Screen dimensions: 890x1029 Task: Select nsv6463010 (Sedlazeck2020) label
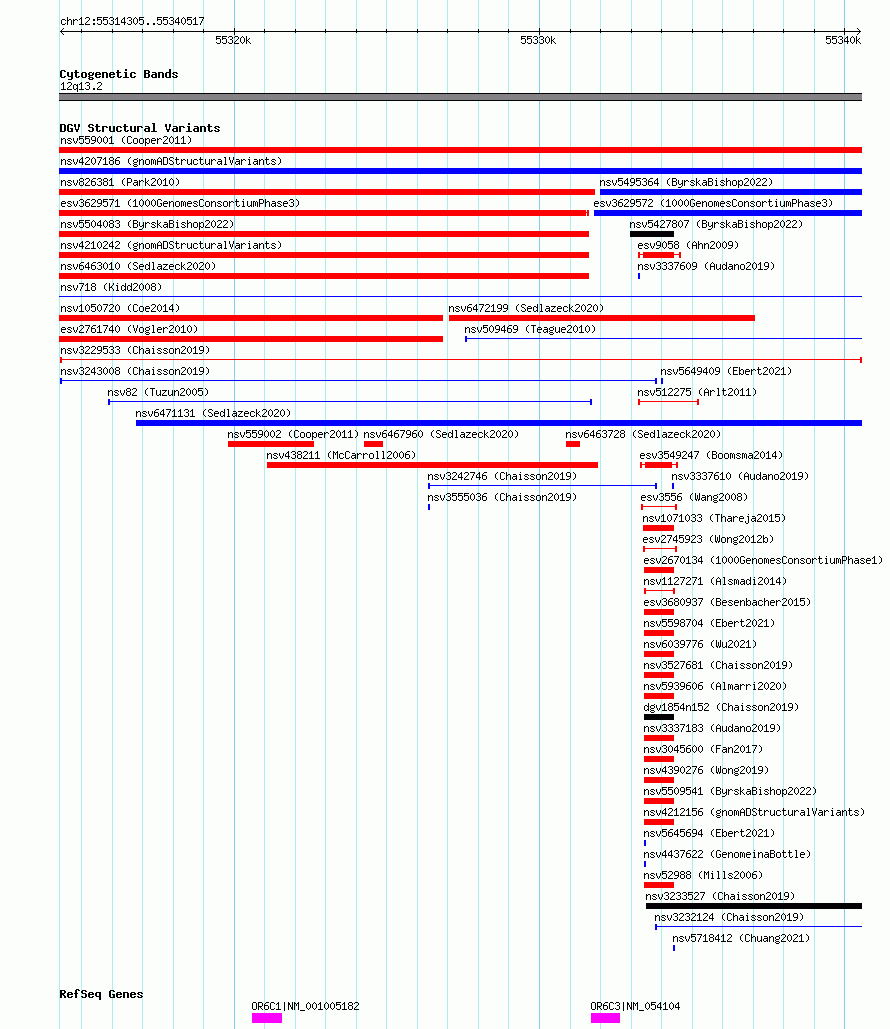(138, 266)
